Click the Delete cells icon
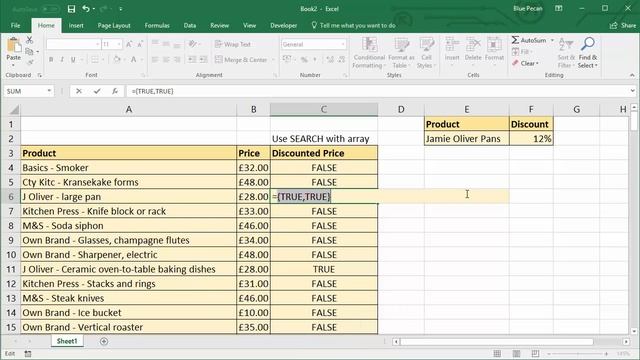Screen dimensions: 640x360 click(473, 45)
